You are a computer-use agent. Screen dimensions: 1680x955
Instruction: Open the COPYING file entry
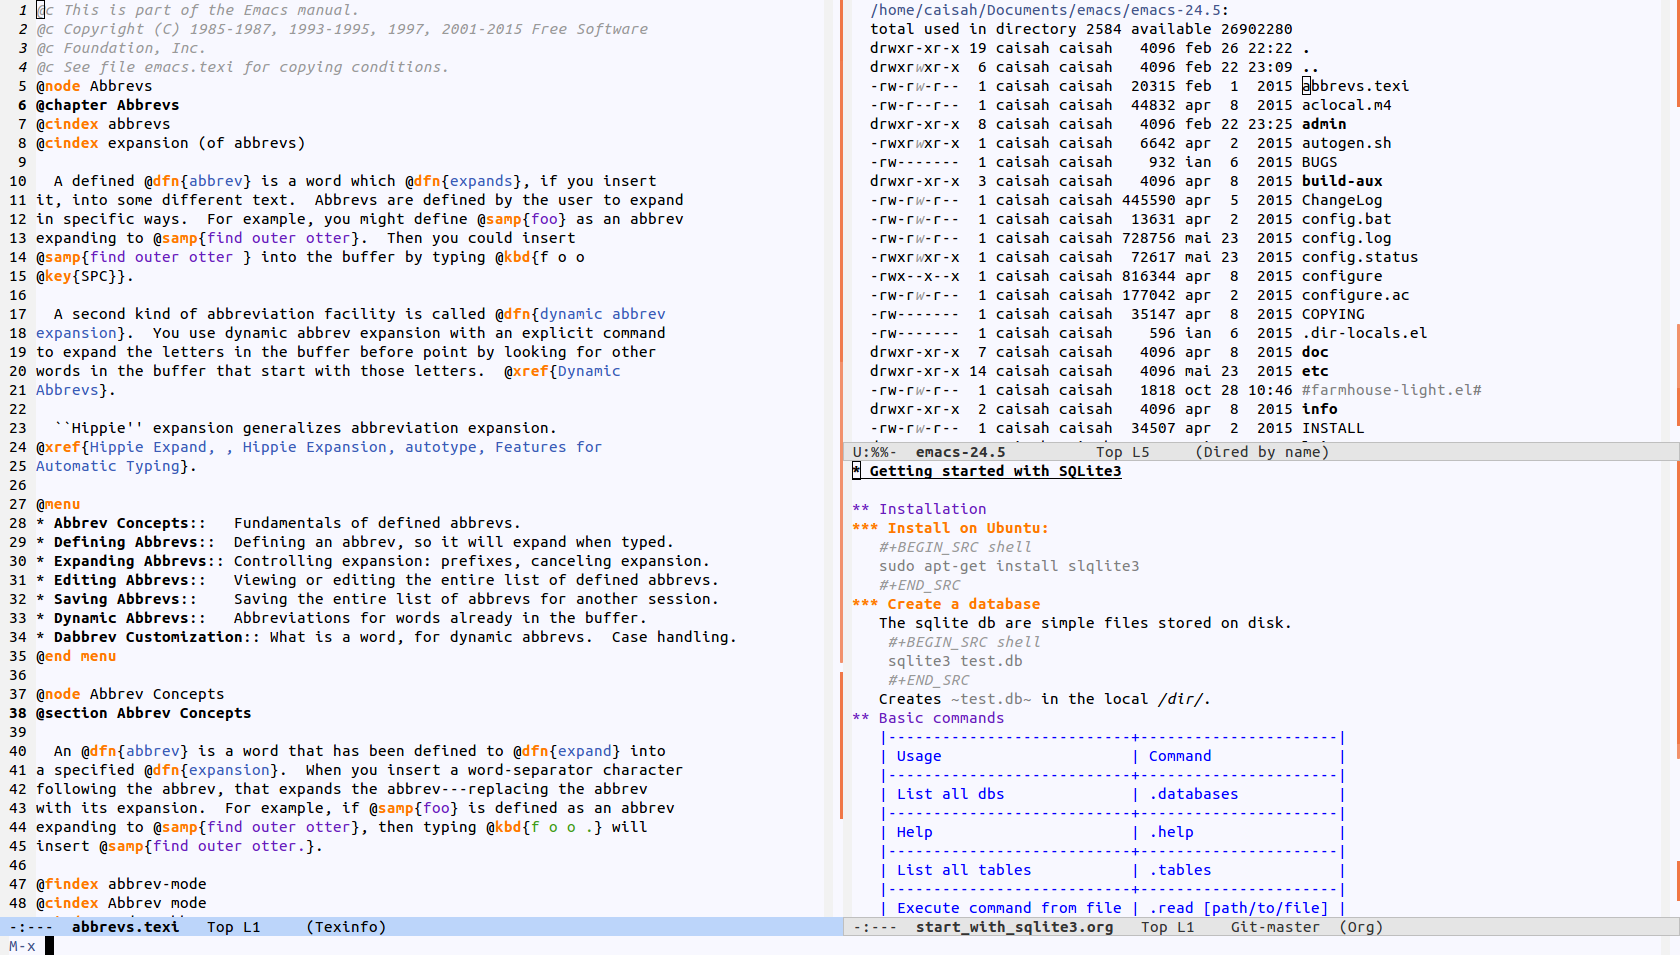point(1333,314)
